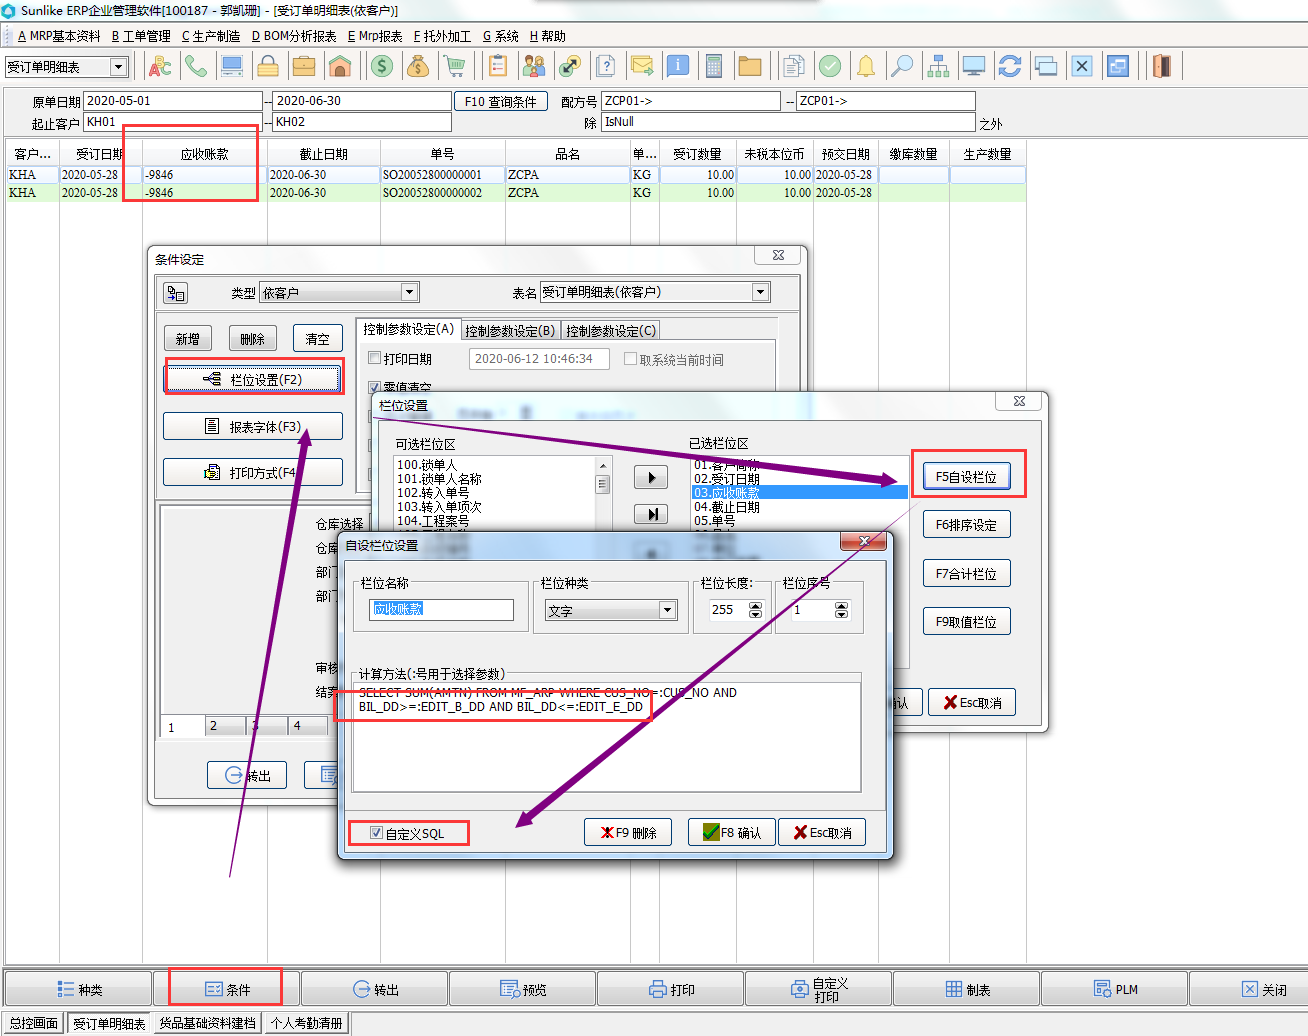The width and height of the screenshot is (1308, 1036).
Task: Click the green checkmark toolbar icon
Action: [830, 67]
